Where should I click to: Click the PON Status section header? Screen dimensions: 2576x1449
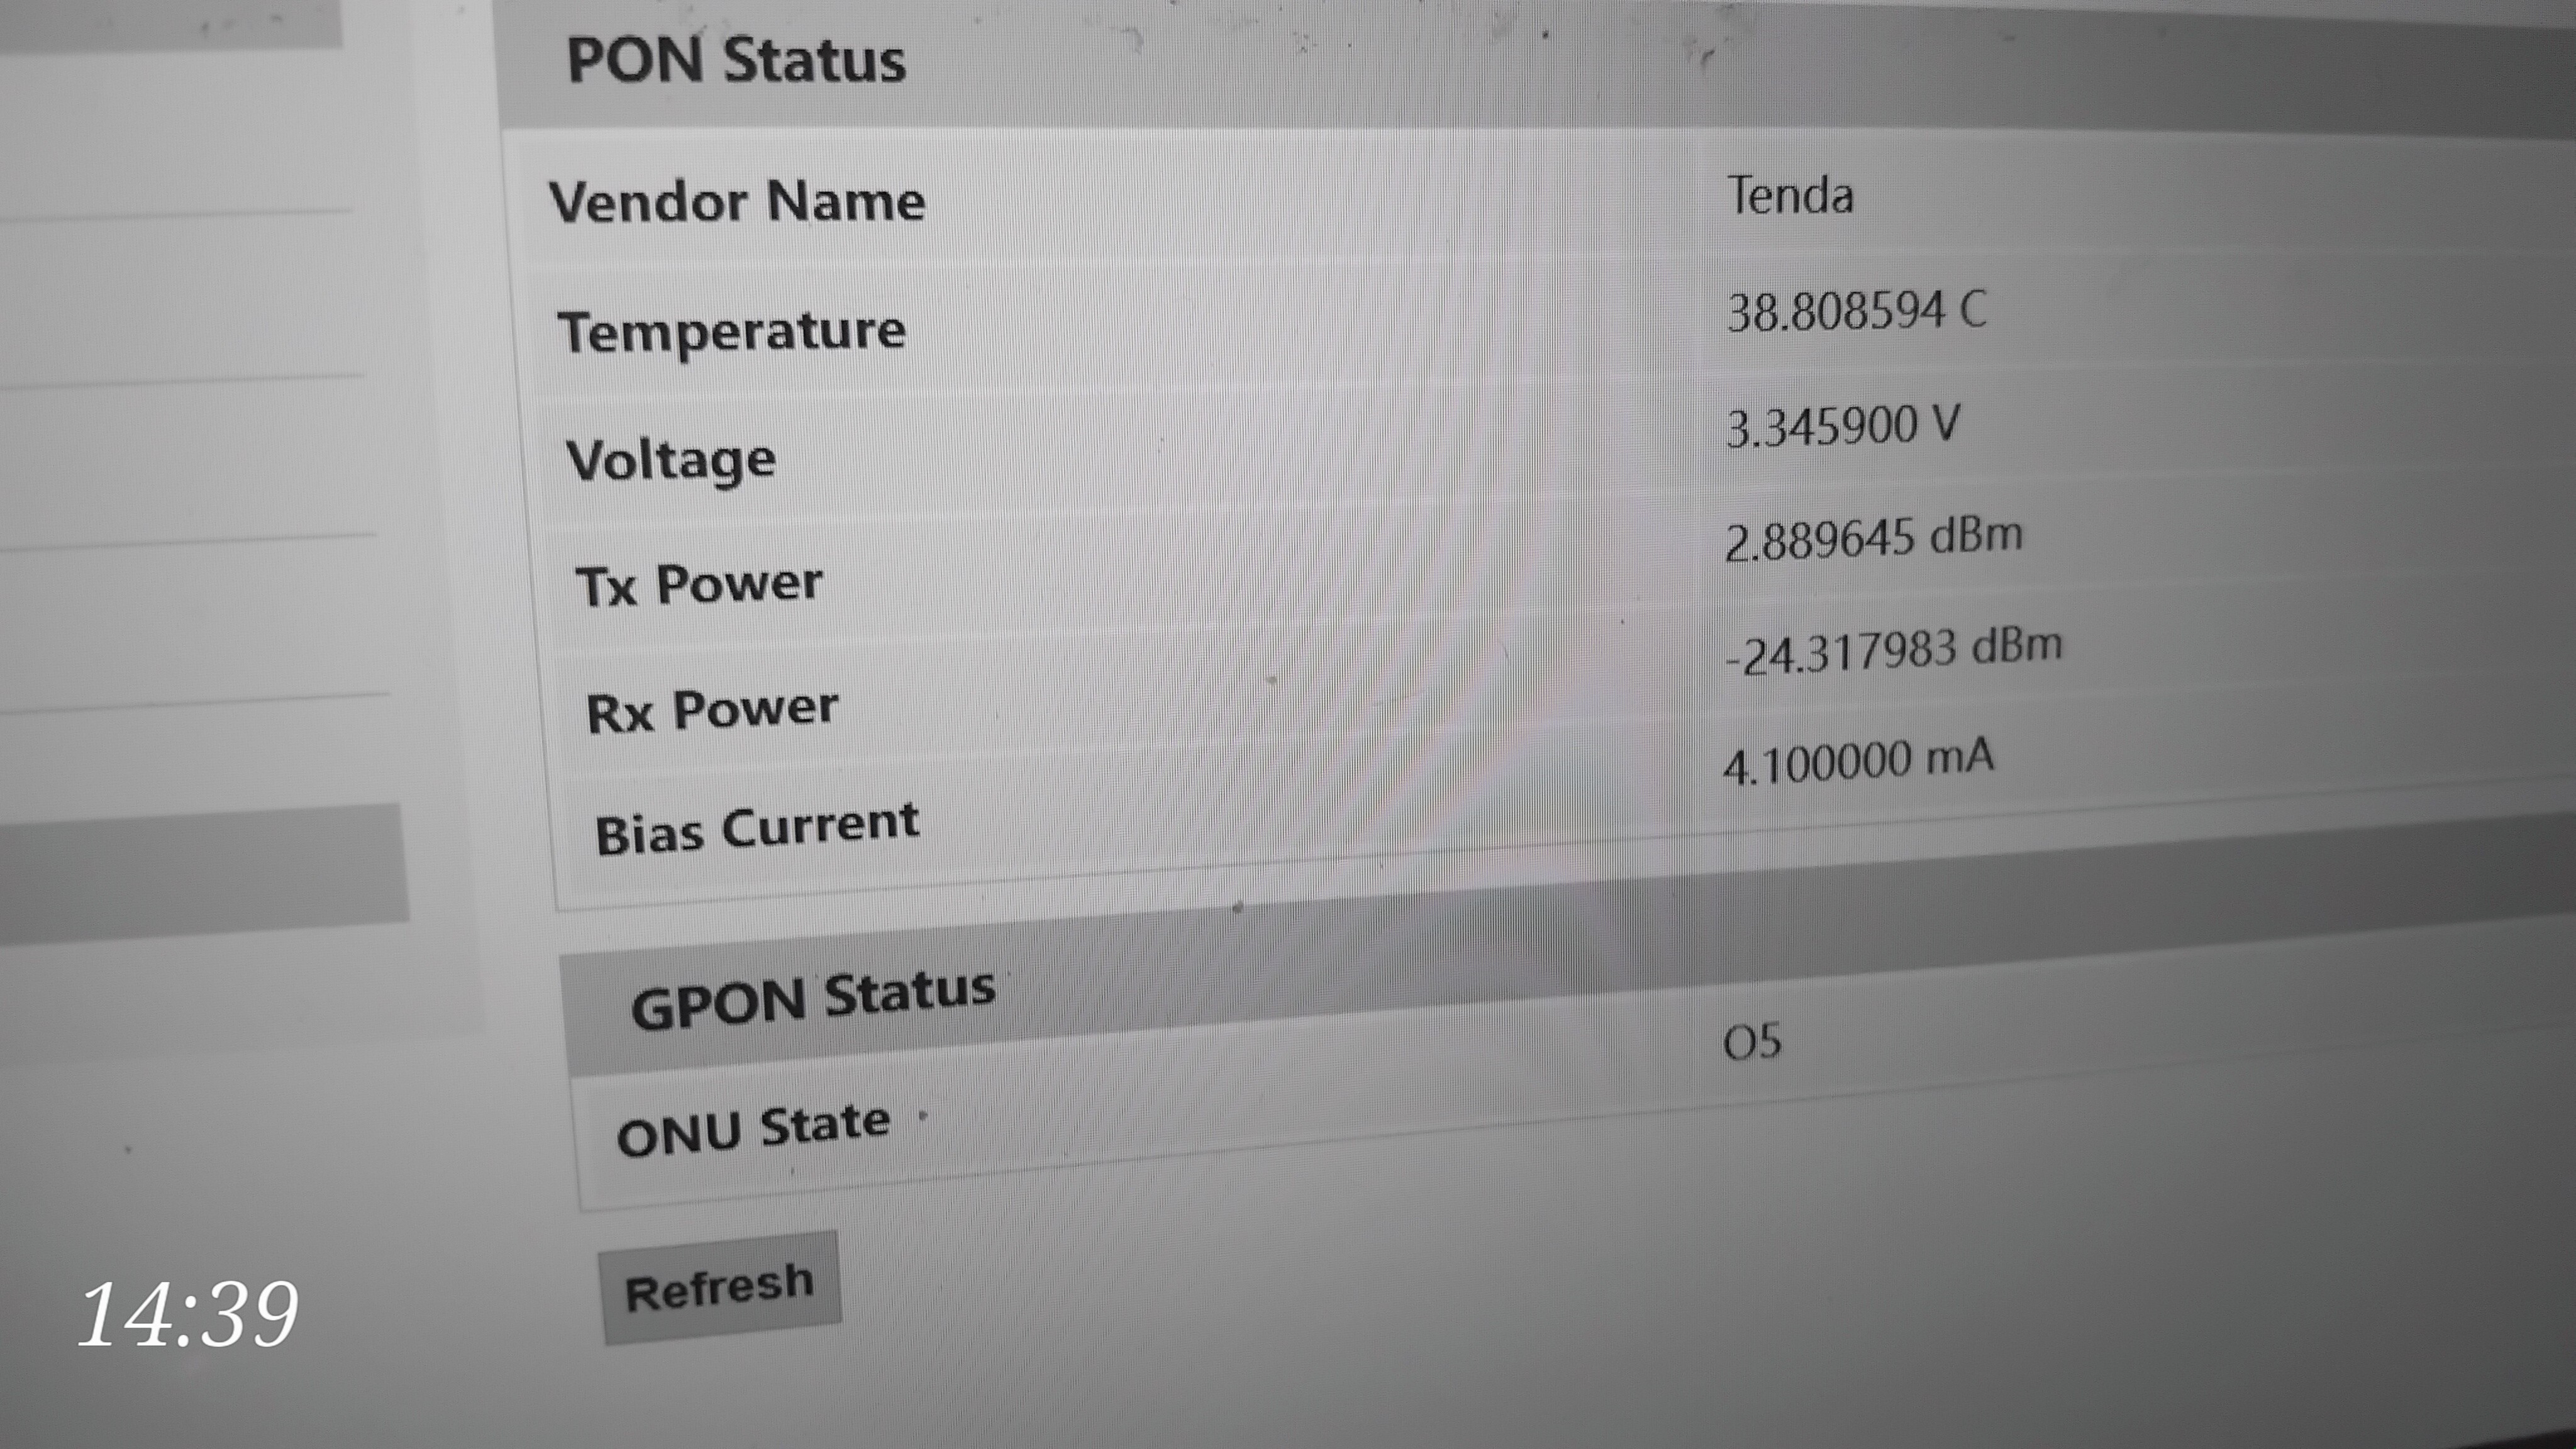tap(736, 60)
